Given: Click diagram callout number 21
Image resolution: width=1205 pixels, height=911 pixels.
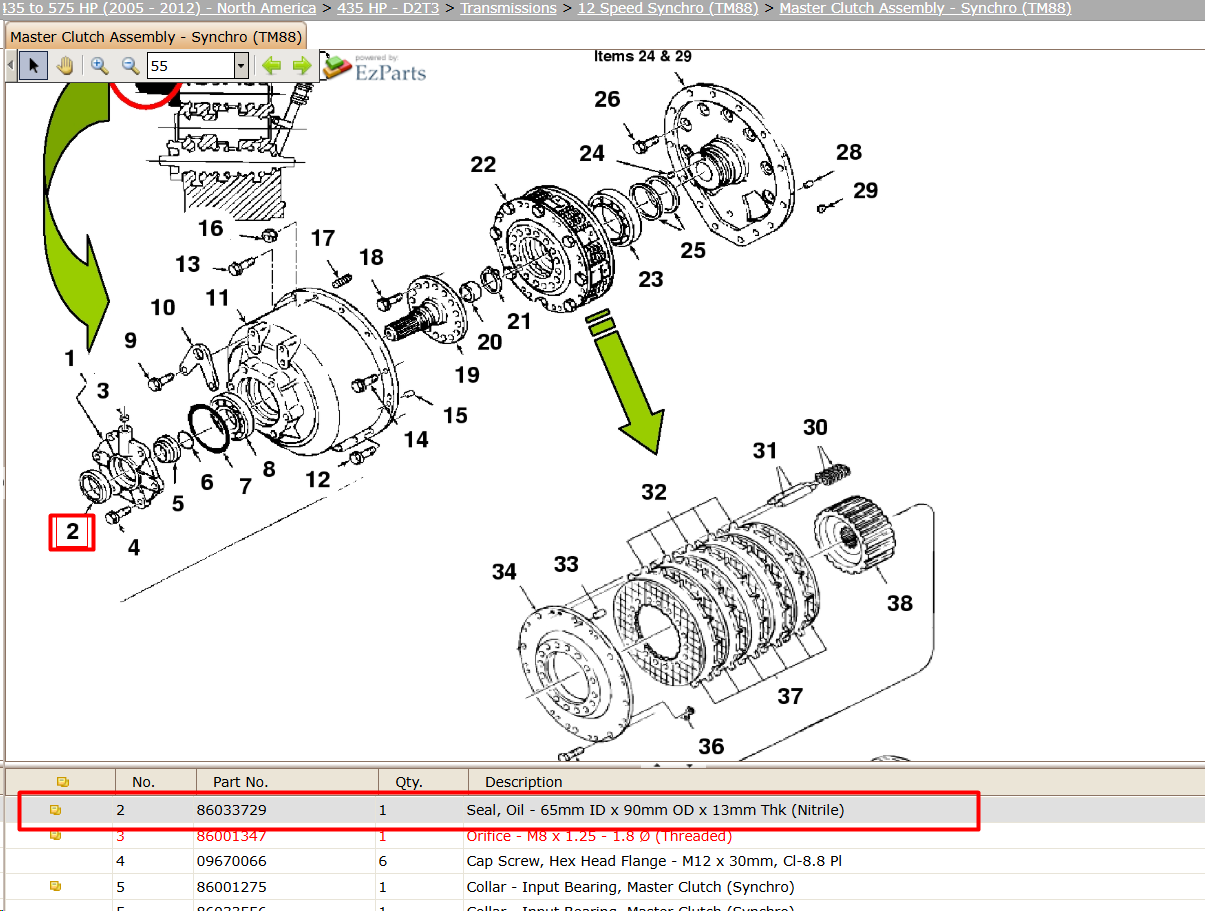Looking at the screenshot, I should point(519,321).
